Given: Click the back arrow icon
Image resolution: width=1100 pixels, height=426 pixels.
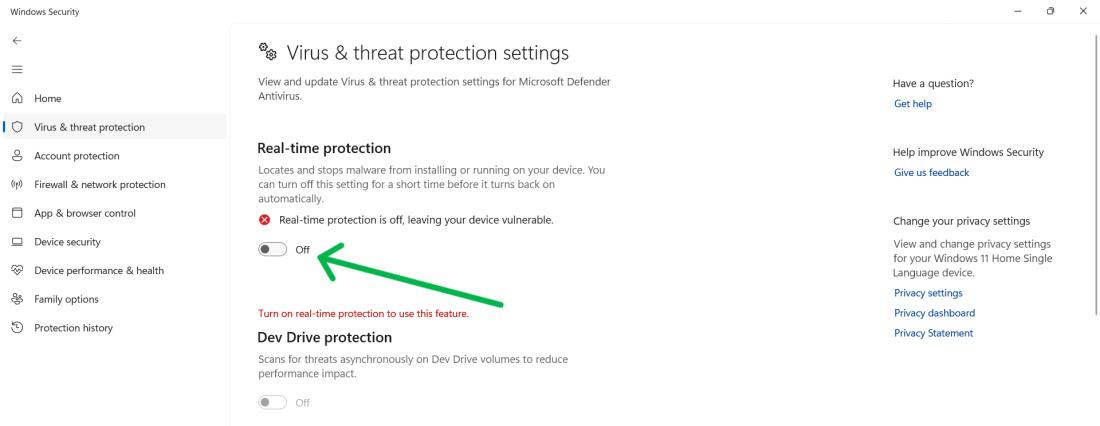Looking at the screenshot, I should pos(16,41).
